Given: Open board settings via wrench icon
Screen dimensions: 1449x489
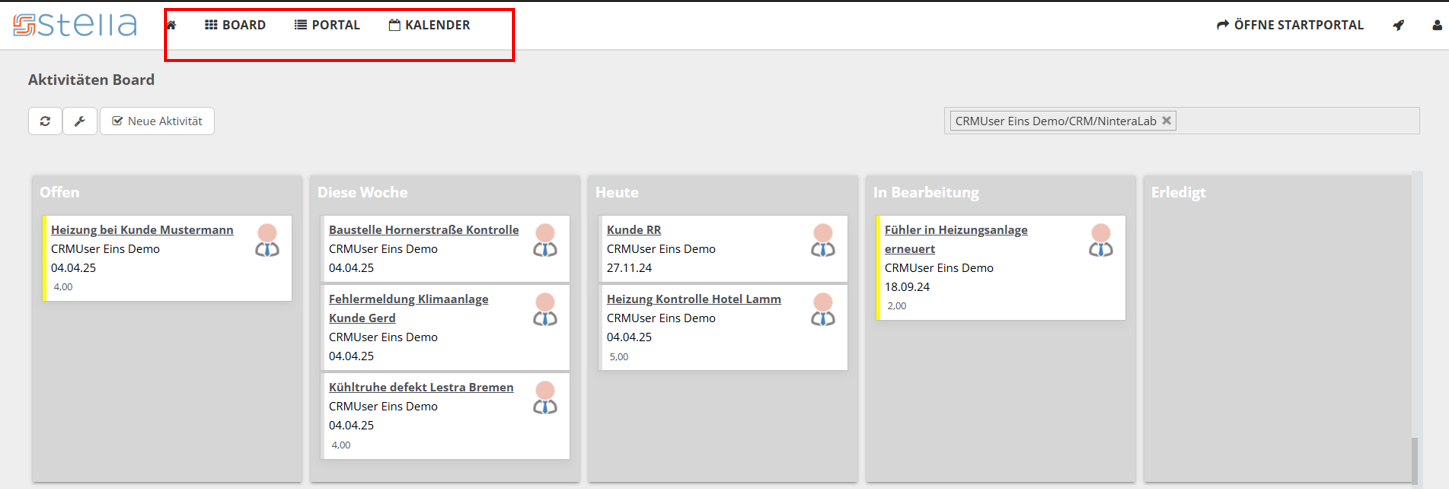Looking at the screenshot, I should click(x=80, y=121).
